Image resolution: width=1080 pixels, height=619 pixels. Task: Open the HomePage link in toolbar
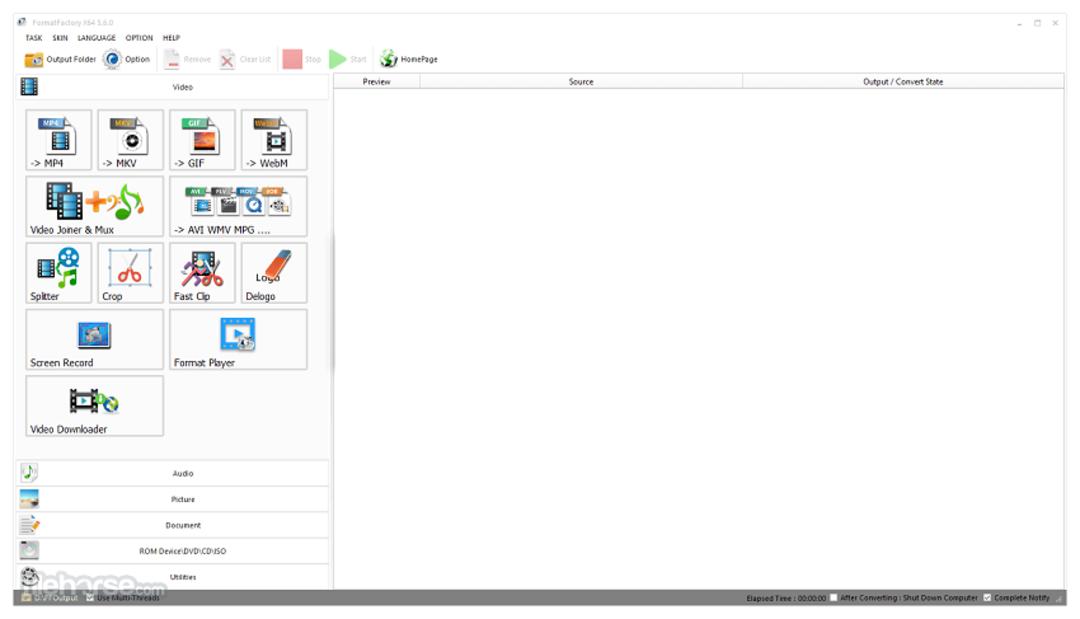408,59
